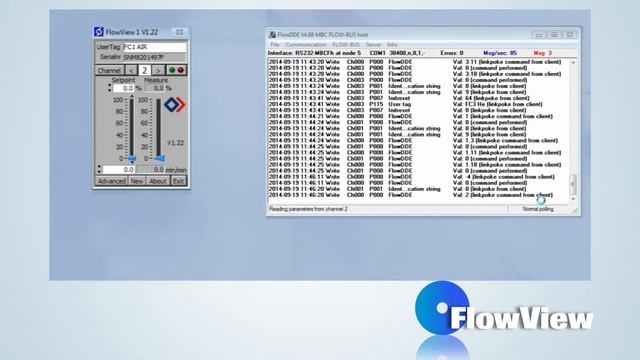Click the About button in FlowView
This screenshot has width=640, height=360.
[x=158, y=181]
